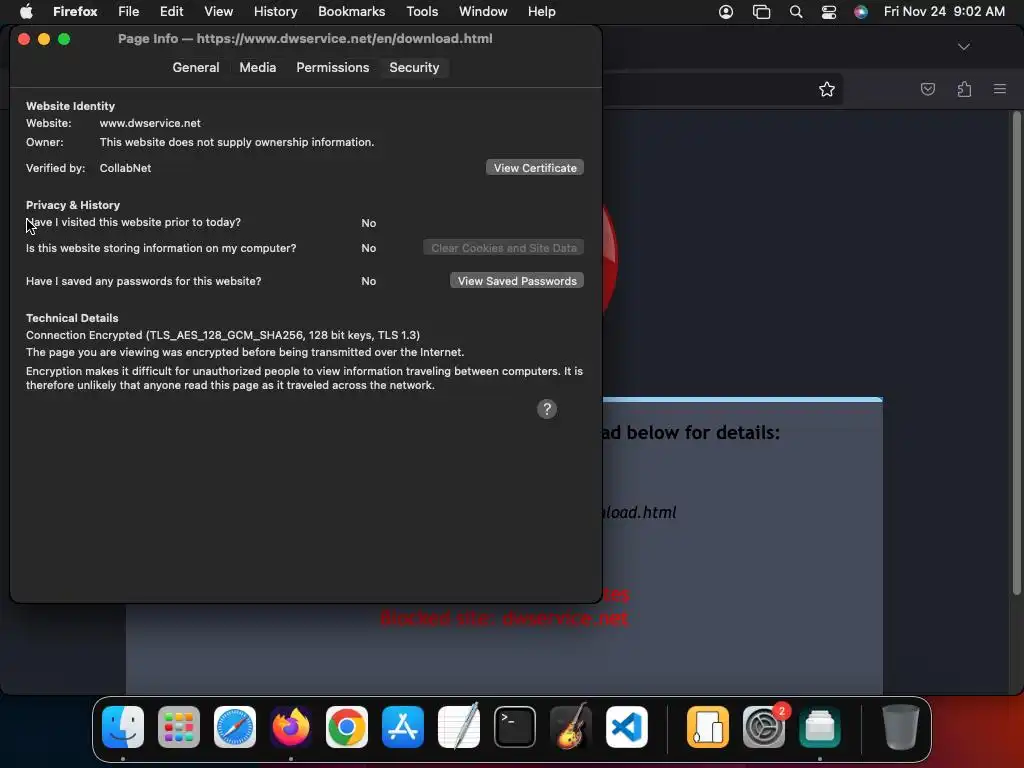The width and height of the screenshot is (1024, 768).
Task: Open the Firefox menu in menu bar
Action: (x=75, y=11)
